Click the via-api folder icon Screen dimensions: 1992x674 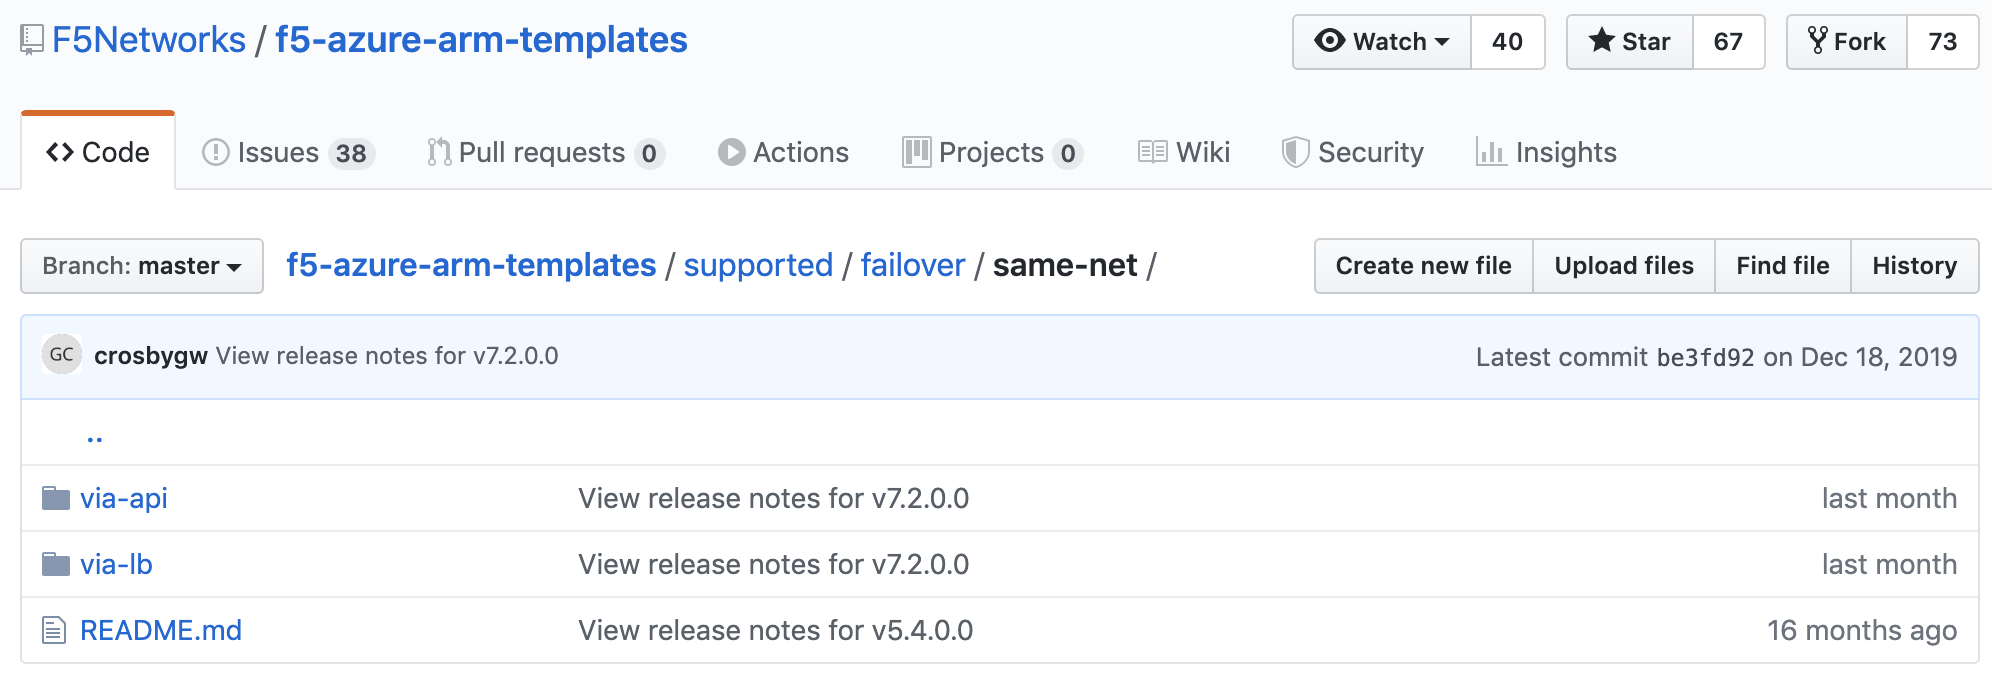click(56, 498)
